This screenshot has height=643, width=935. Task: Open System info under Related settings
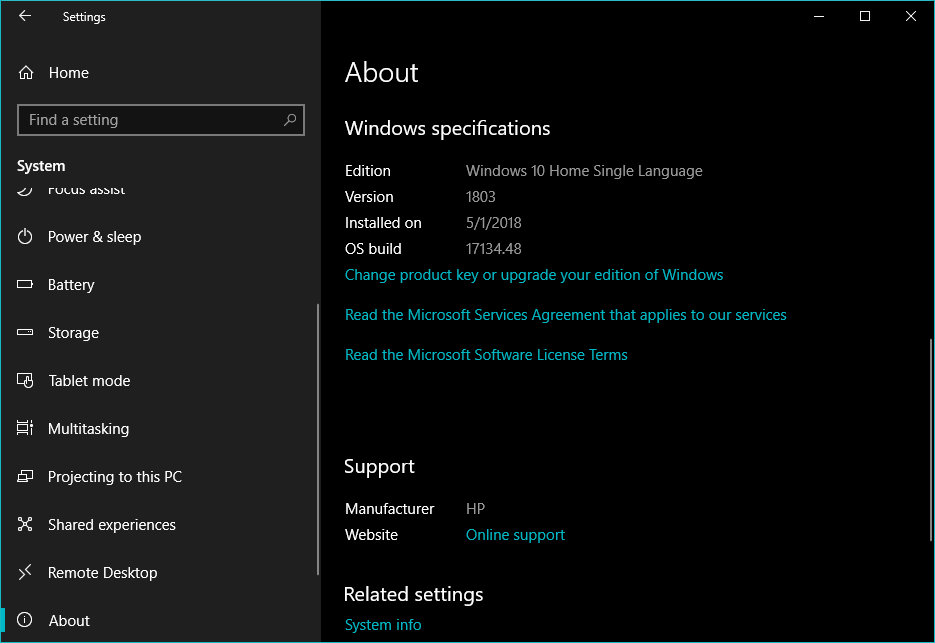[x=383, y=625]
